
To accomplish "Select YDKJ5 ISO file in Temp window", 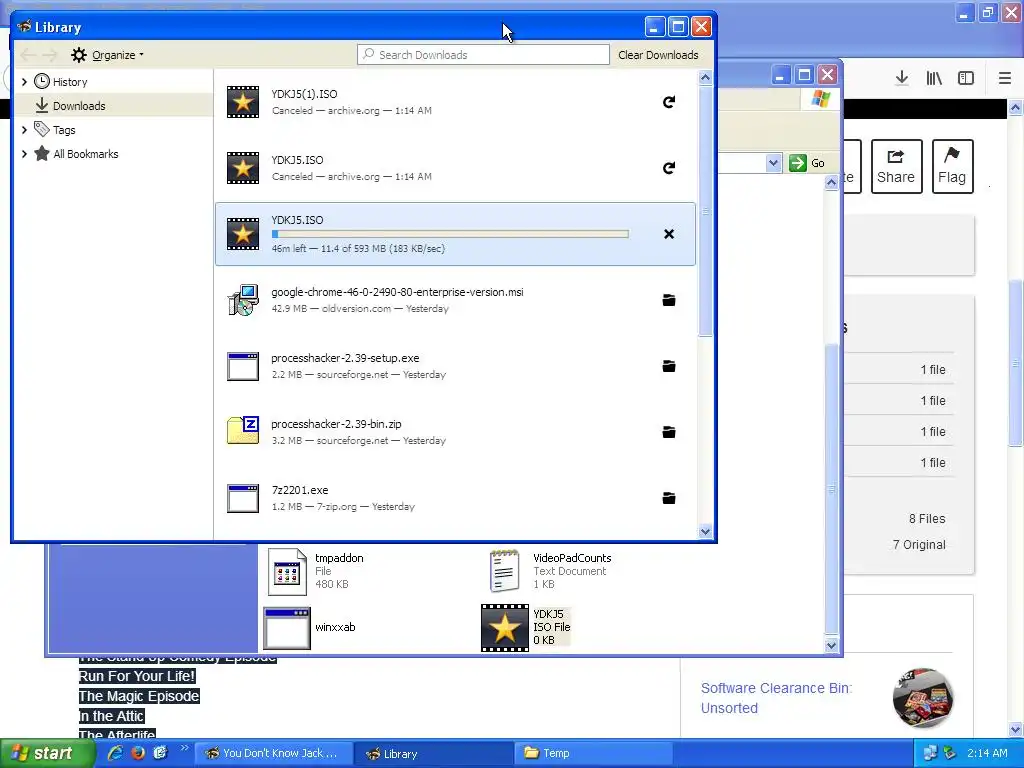I will tap(526, 628).
